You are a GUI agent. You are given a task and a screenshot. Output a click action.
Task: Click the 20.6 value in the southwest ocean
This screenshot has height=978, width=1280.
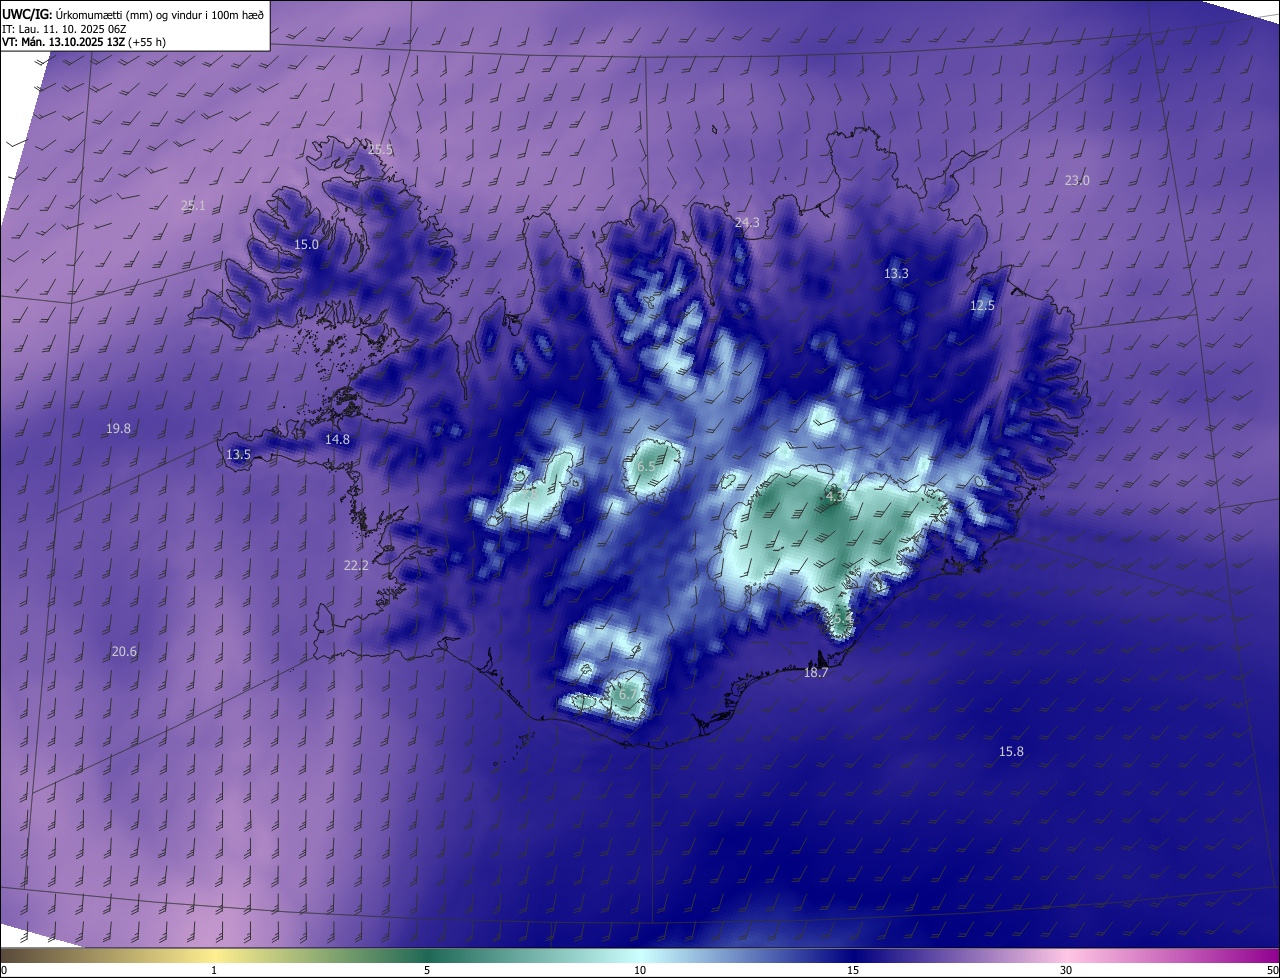click(124, 652)
